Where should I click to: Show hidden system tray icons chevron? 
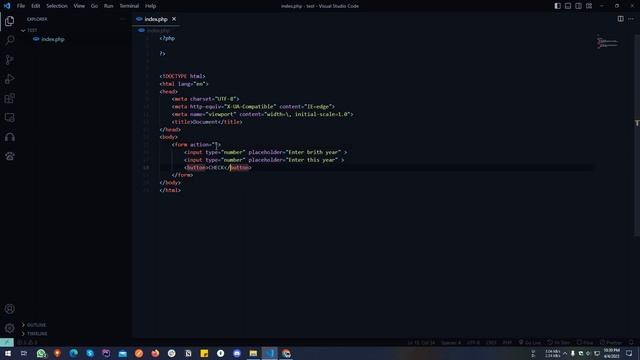[565, 353]
